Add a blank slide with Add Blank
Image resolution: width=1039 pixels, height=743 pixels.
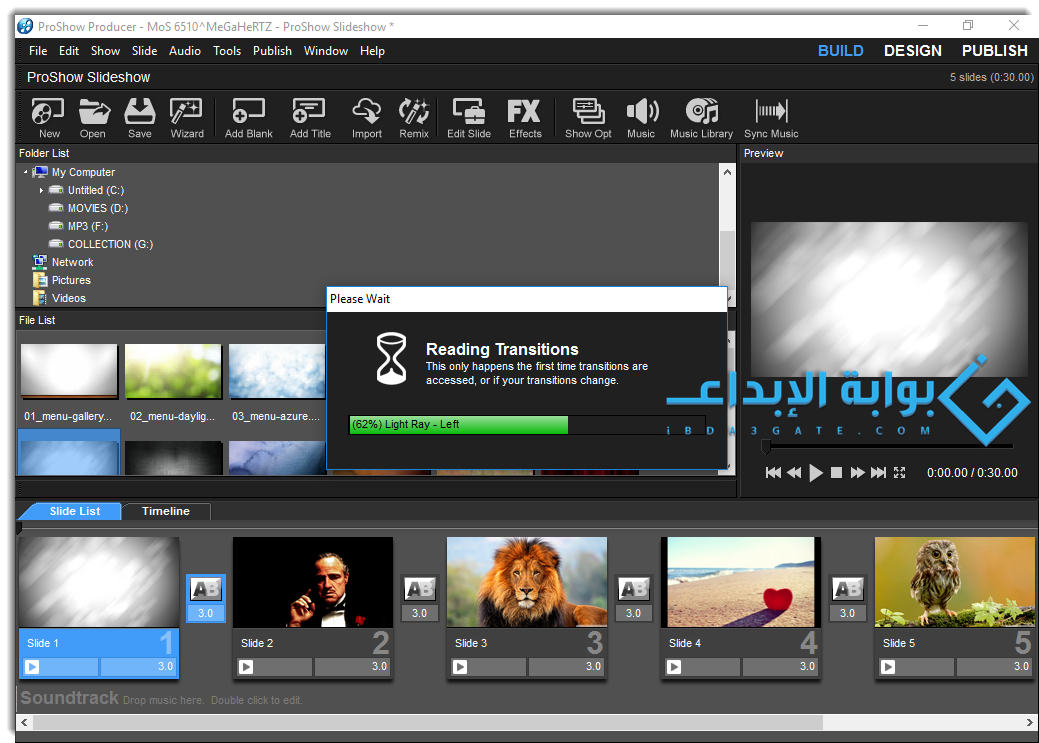[x=248, y=118]
